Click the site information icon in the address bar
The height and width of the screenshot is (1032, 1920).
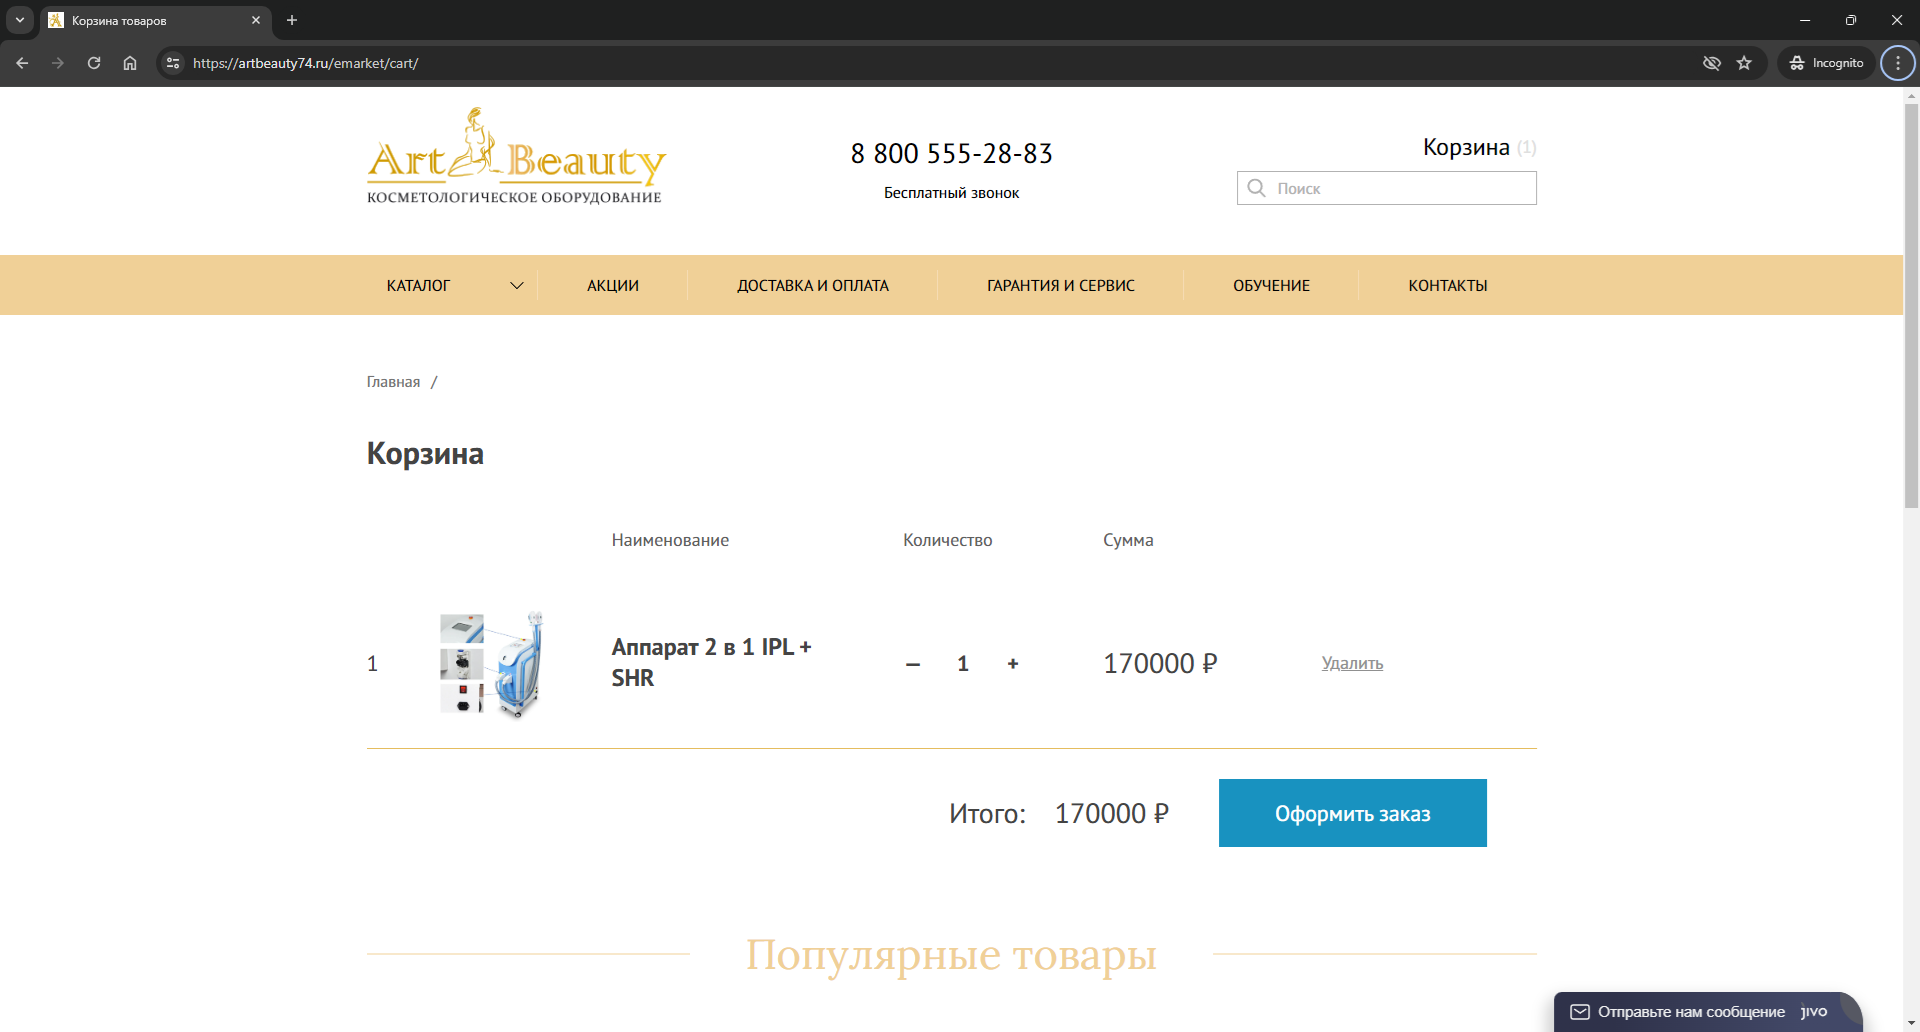click(x=173, y=63)
